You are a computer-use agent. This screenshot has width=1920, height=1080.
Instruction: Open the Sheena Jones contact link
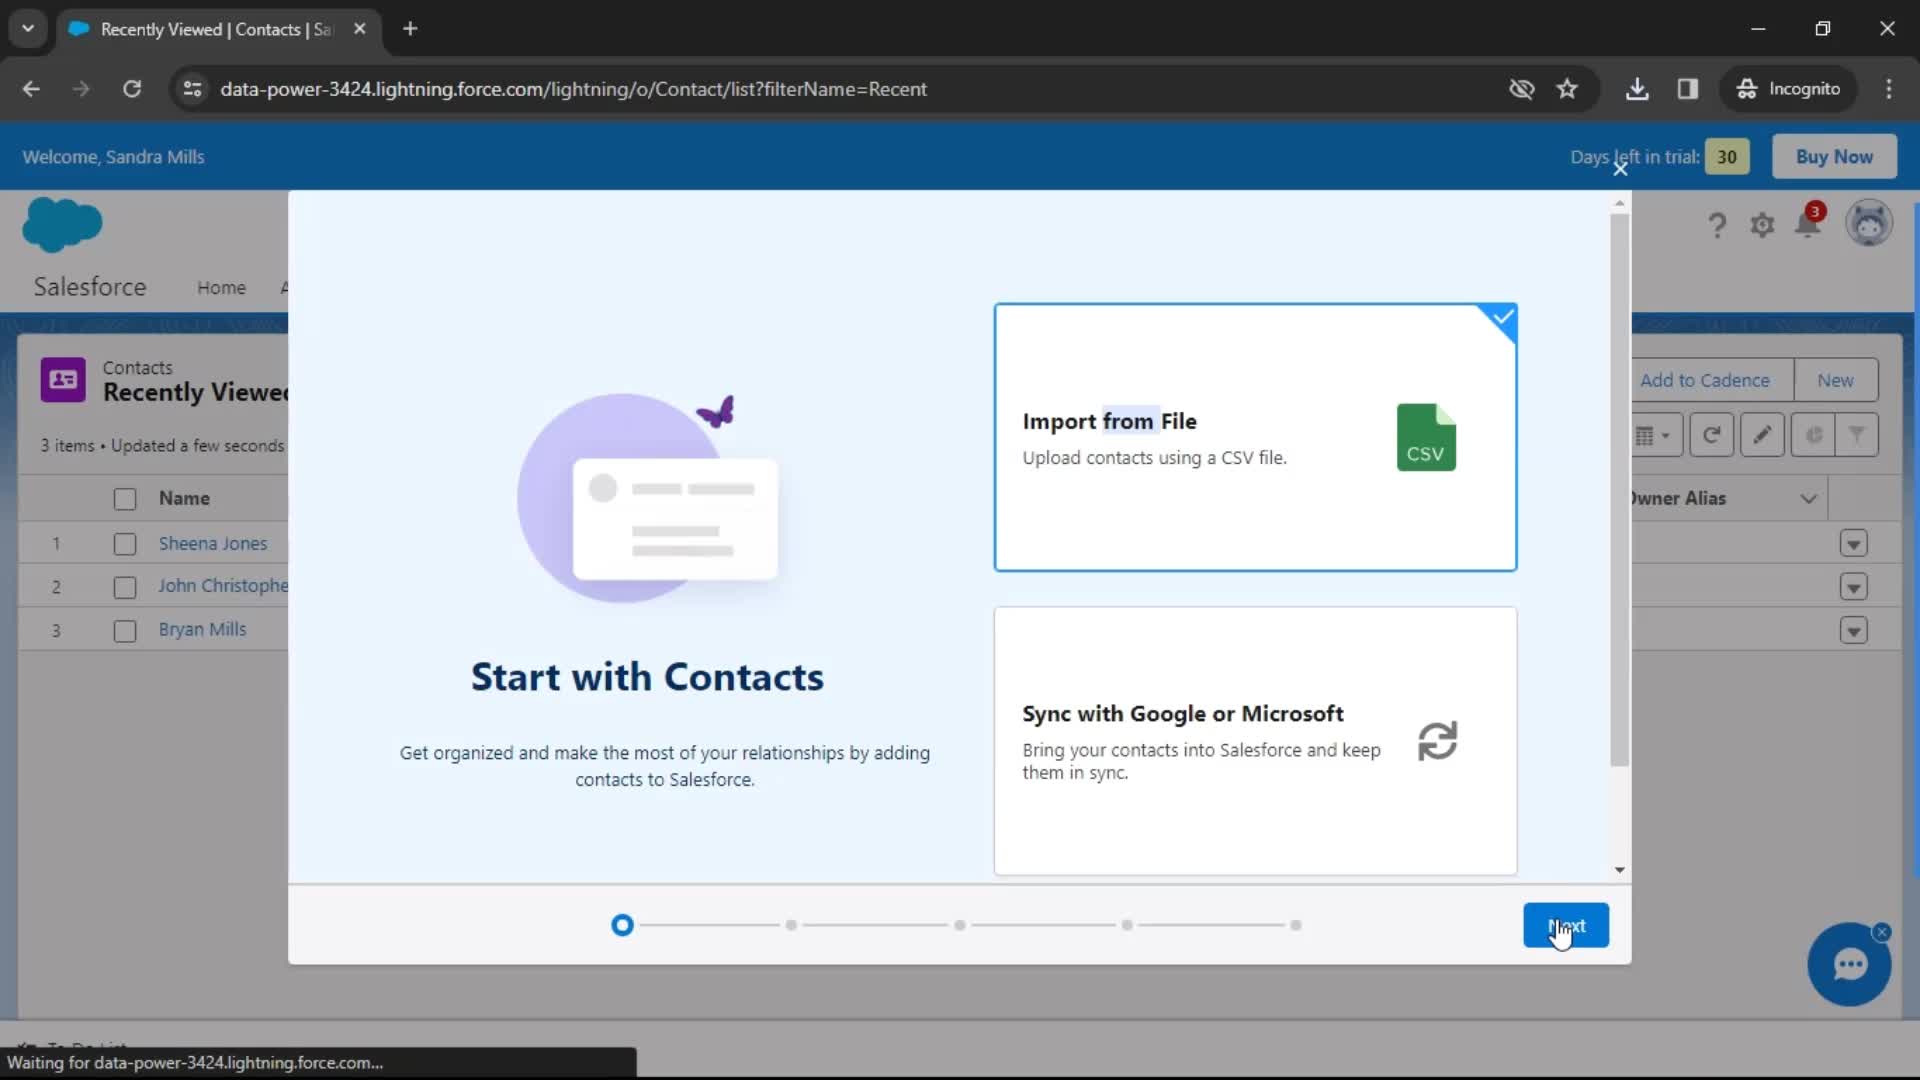click(x=213, y=543)
